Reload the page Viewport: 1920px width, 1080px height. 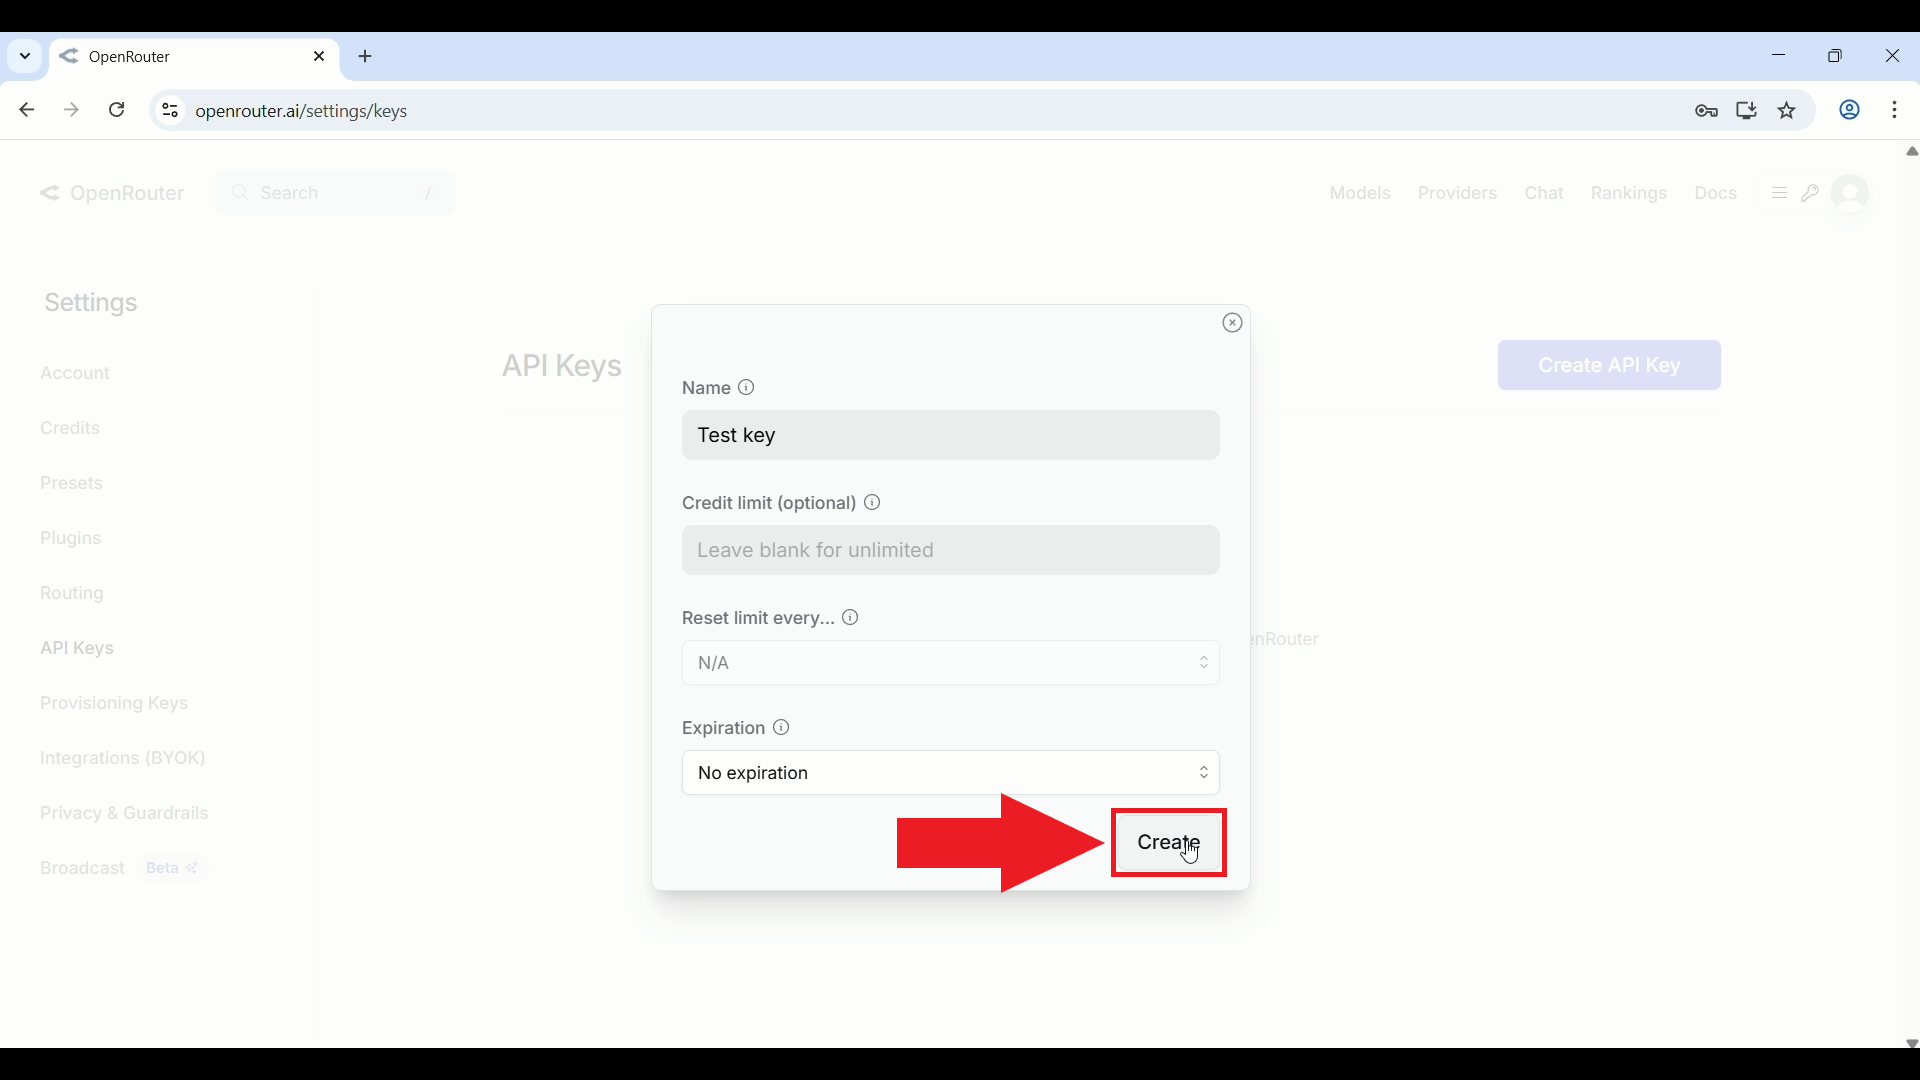pyautogui.click(x=117, y=110)
